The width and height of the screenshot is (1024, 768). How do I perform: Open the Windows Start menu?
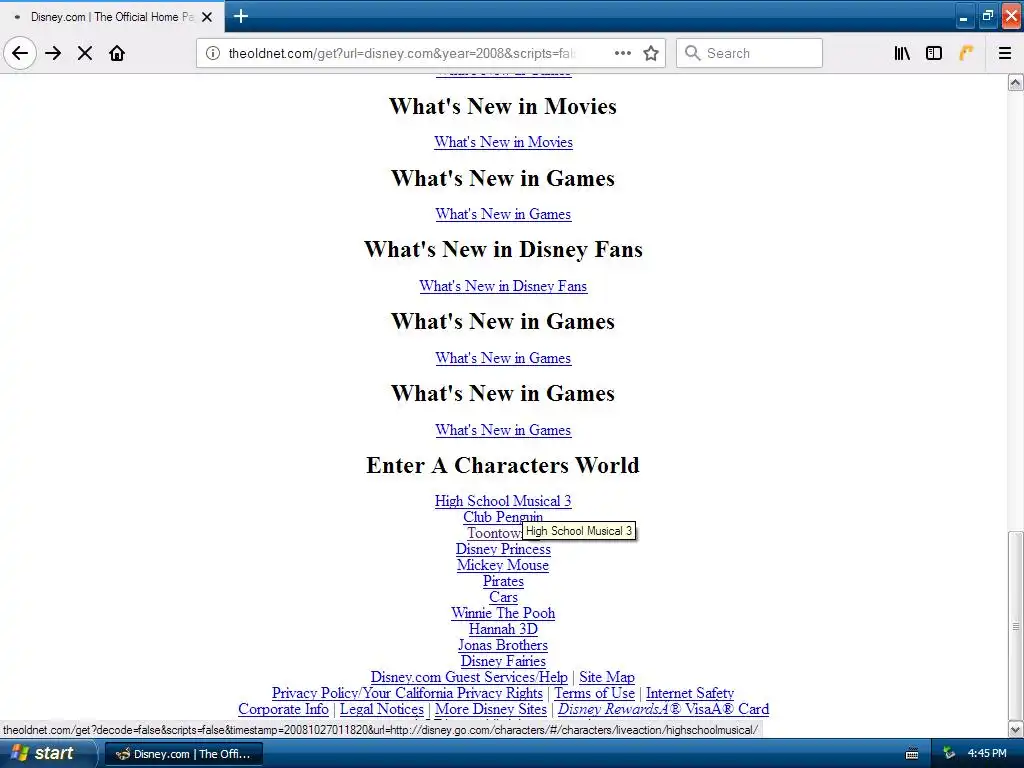click(x=49, y=753)
